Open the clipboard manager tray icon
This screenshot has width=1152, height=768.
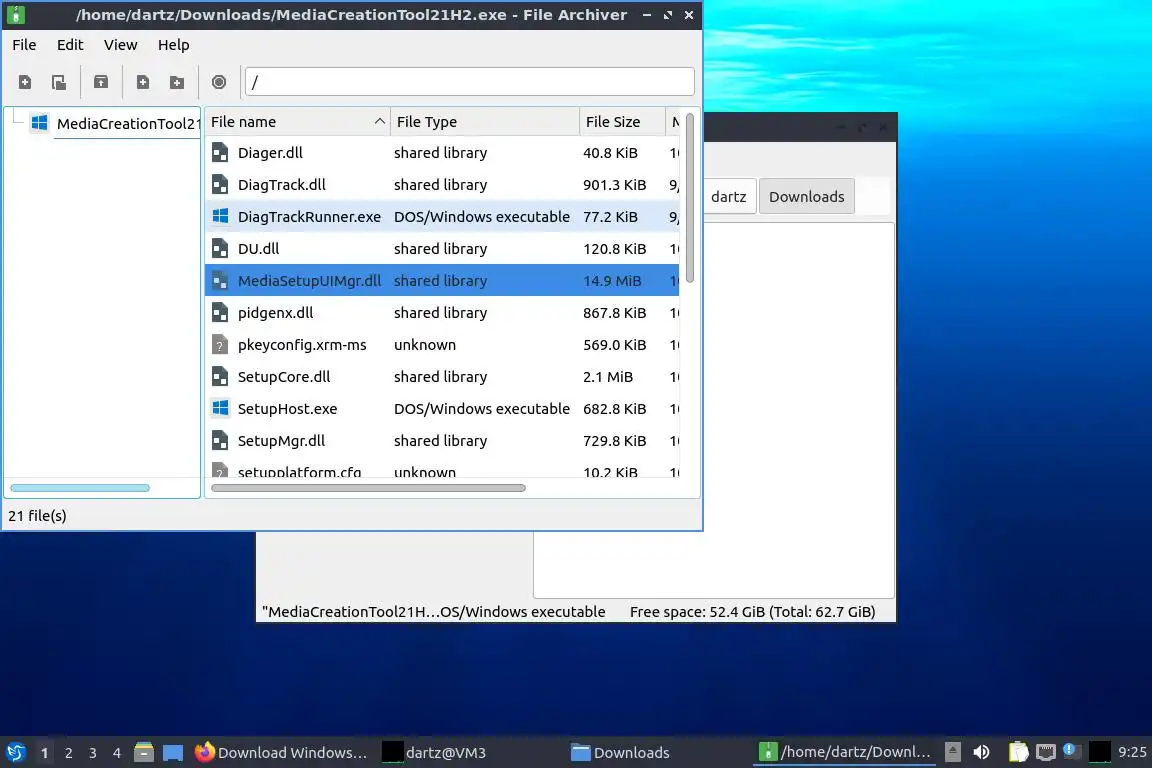[1018, 752]
